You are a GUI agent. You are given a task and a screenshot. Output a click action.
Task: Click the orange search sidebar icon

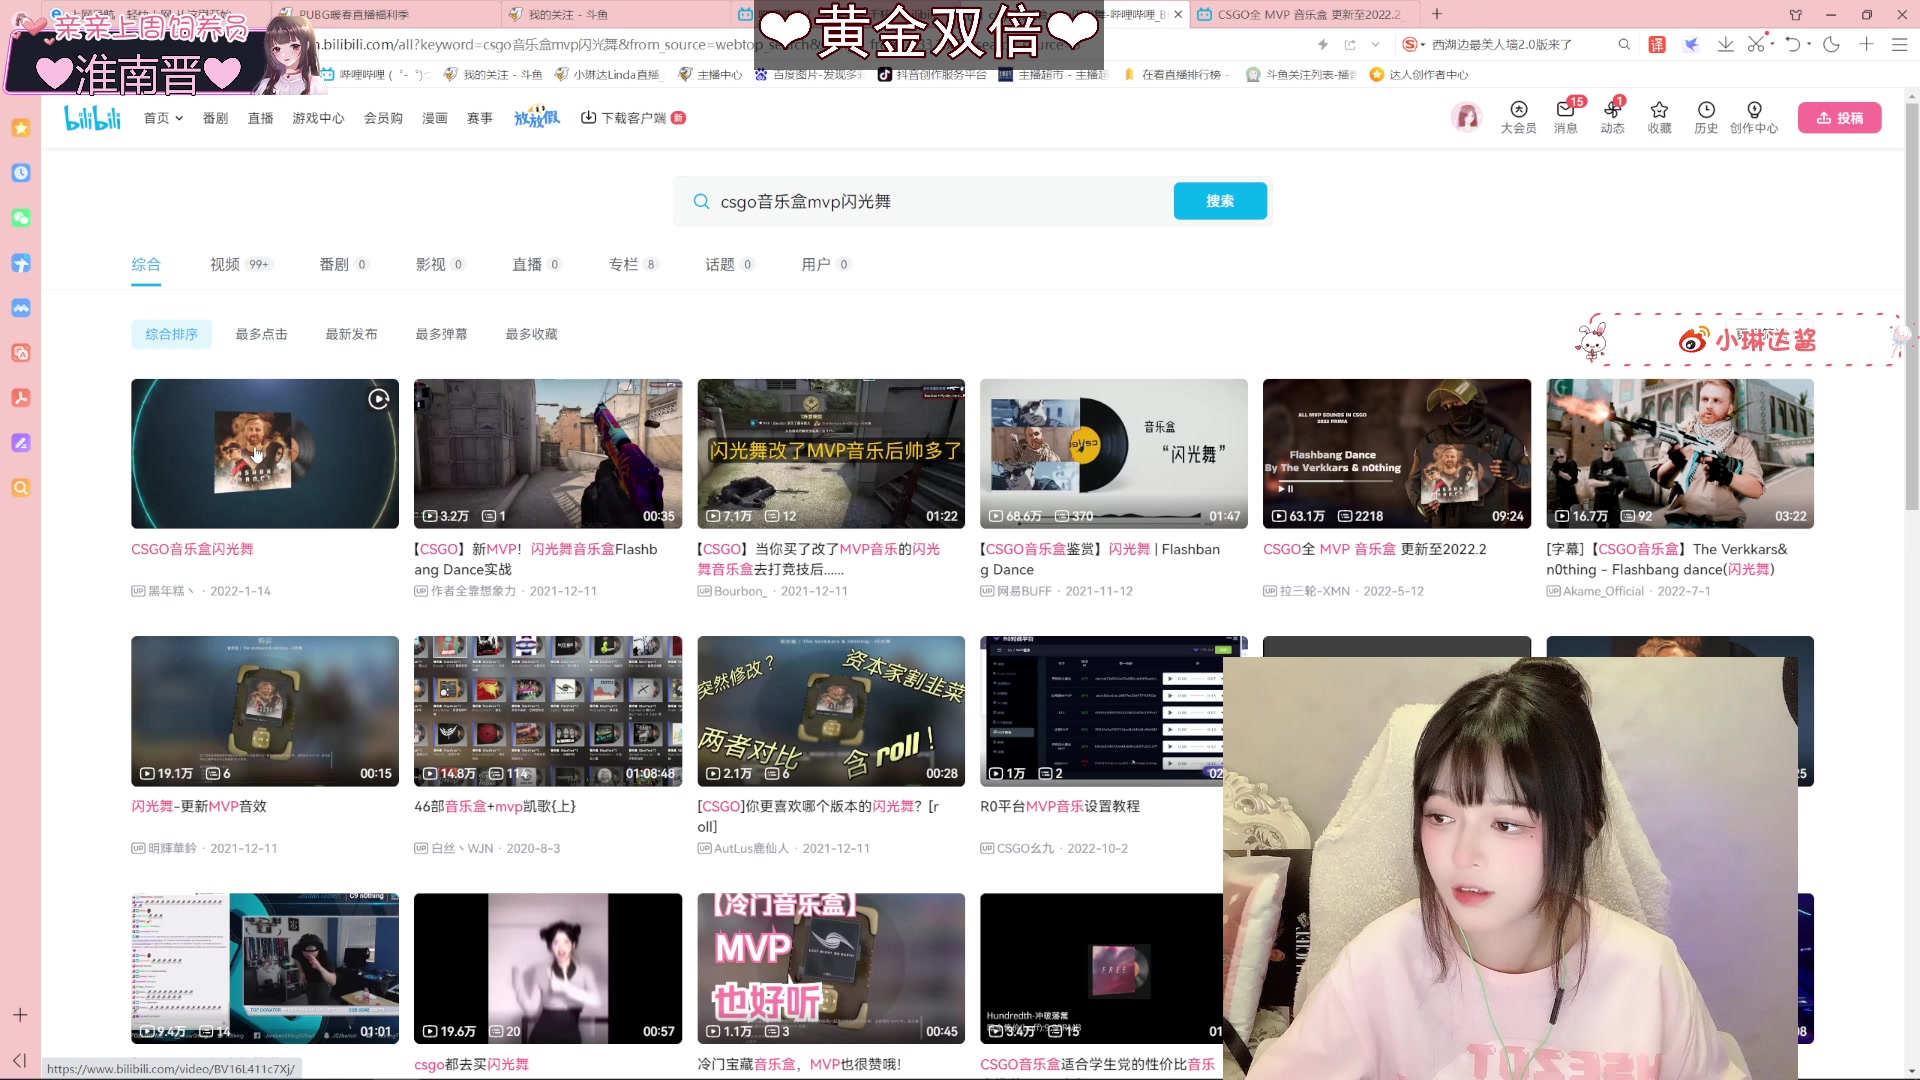coord(20,488)
